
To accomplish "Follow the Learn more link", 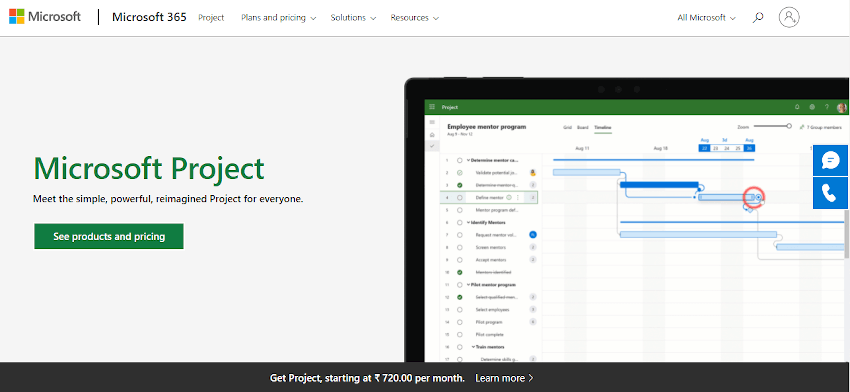I will point(504,378).
